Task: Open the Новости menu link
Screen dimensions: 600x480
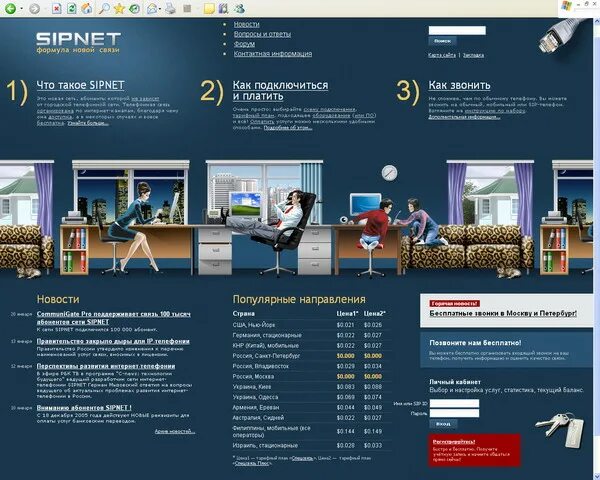Action: pyautogui.click(x=246, y=24)
